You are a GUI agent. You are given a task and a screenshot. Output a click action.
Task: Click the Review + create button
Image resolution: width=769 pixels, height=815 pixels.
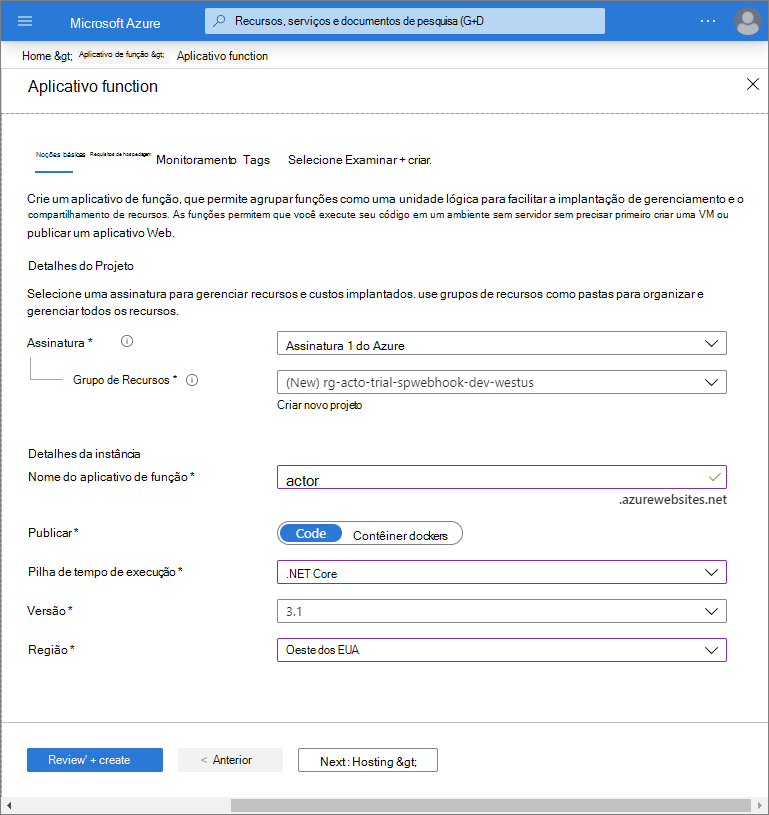pyautogui.click(x=95, y=760)
